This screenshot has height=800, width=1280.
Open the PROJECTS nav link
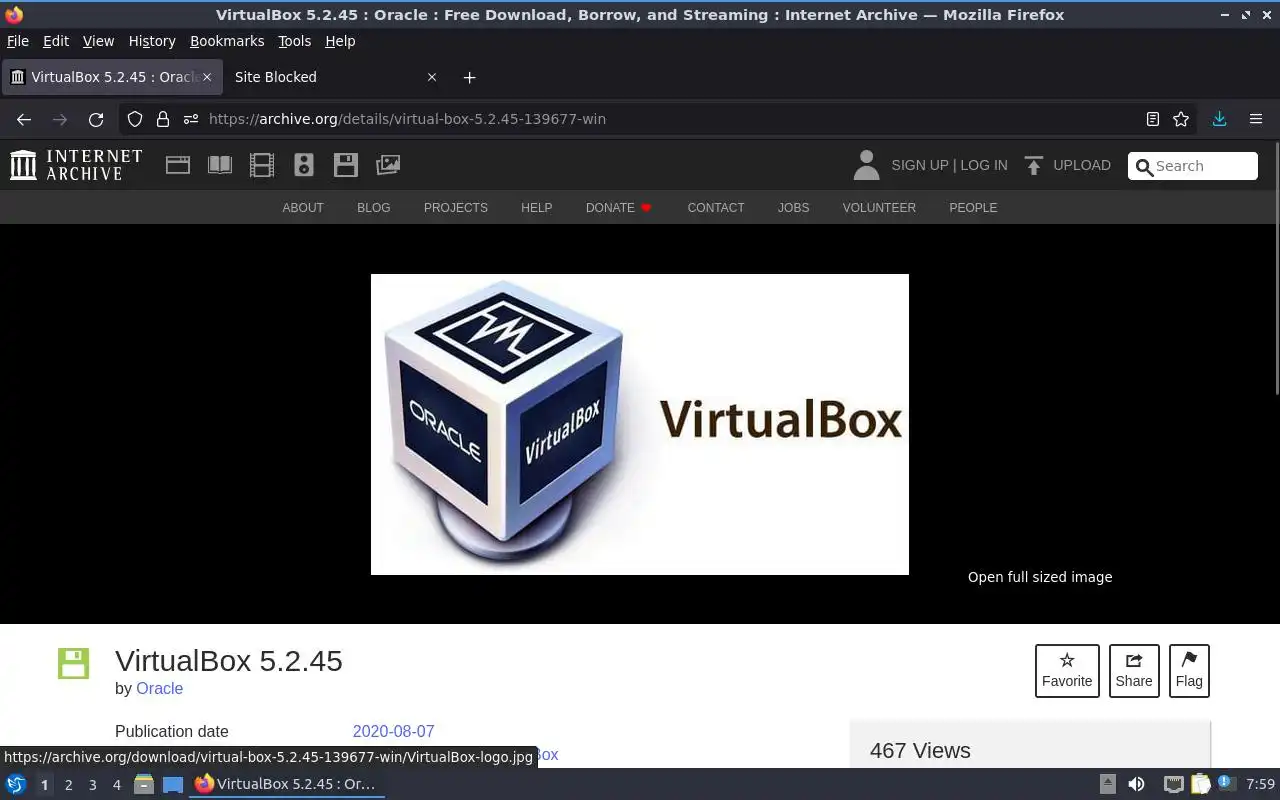pyautogui.click(x=456, y=208)
